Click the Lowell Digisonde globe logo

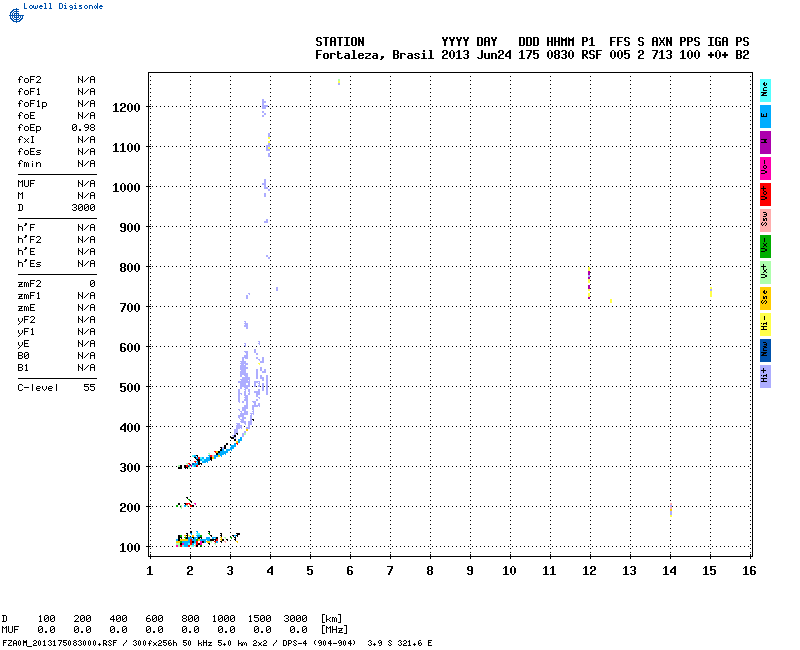click(x=14, y=14)
